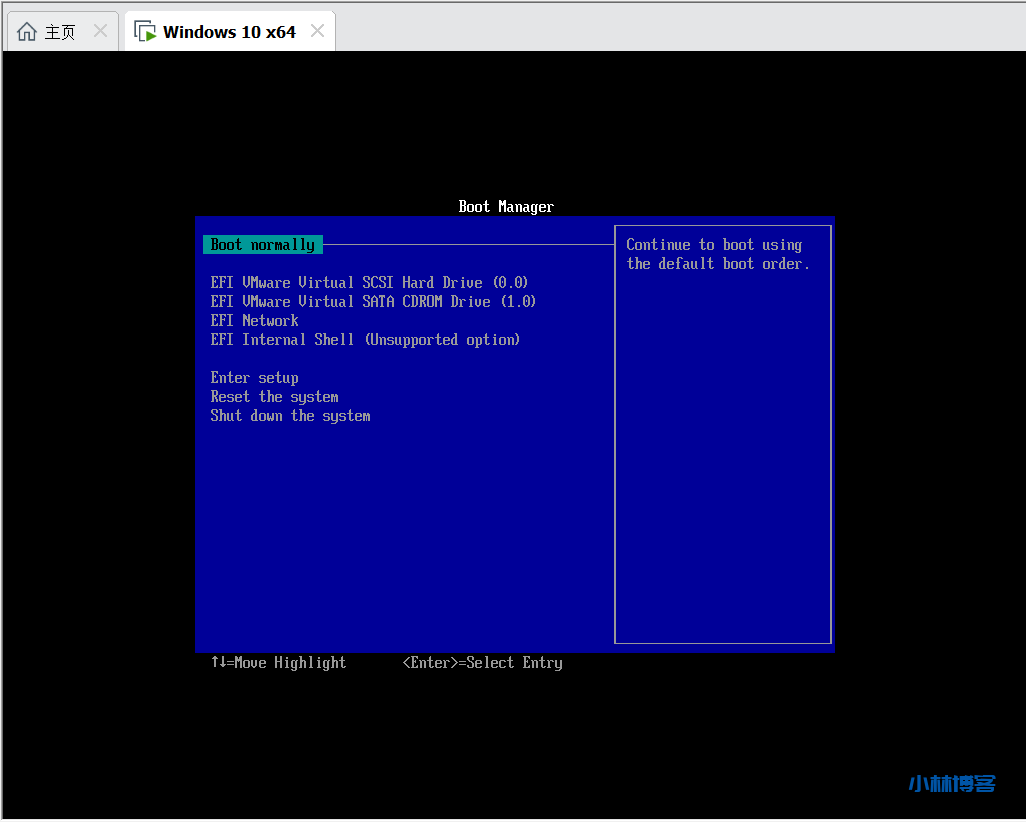Click the home icon on the 主页 tab
Image resolution: width=1026 pixels, height=822 pixels.
[x=27, y=32]
